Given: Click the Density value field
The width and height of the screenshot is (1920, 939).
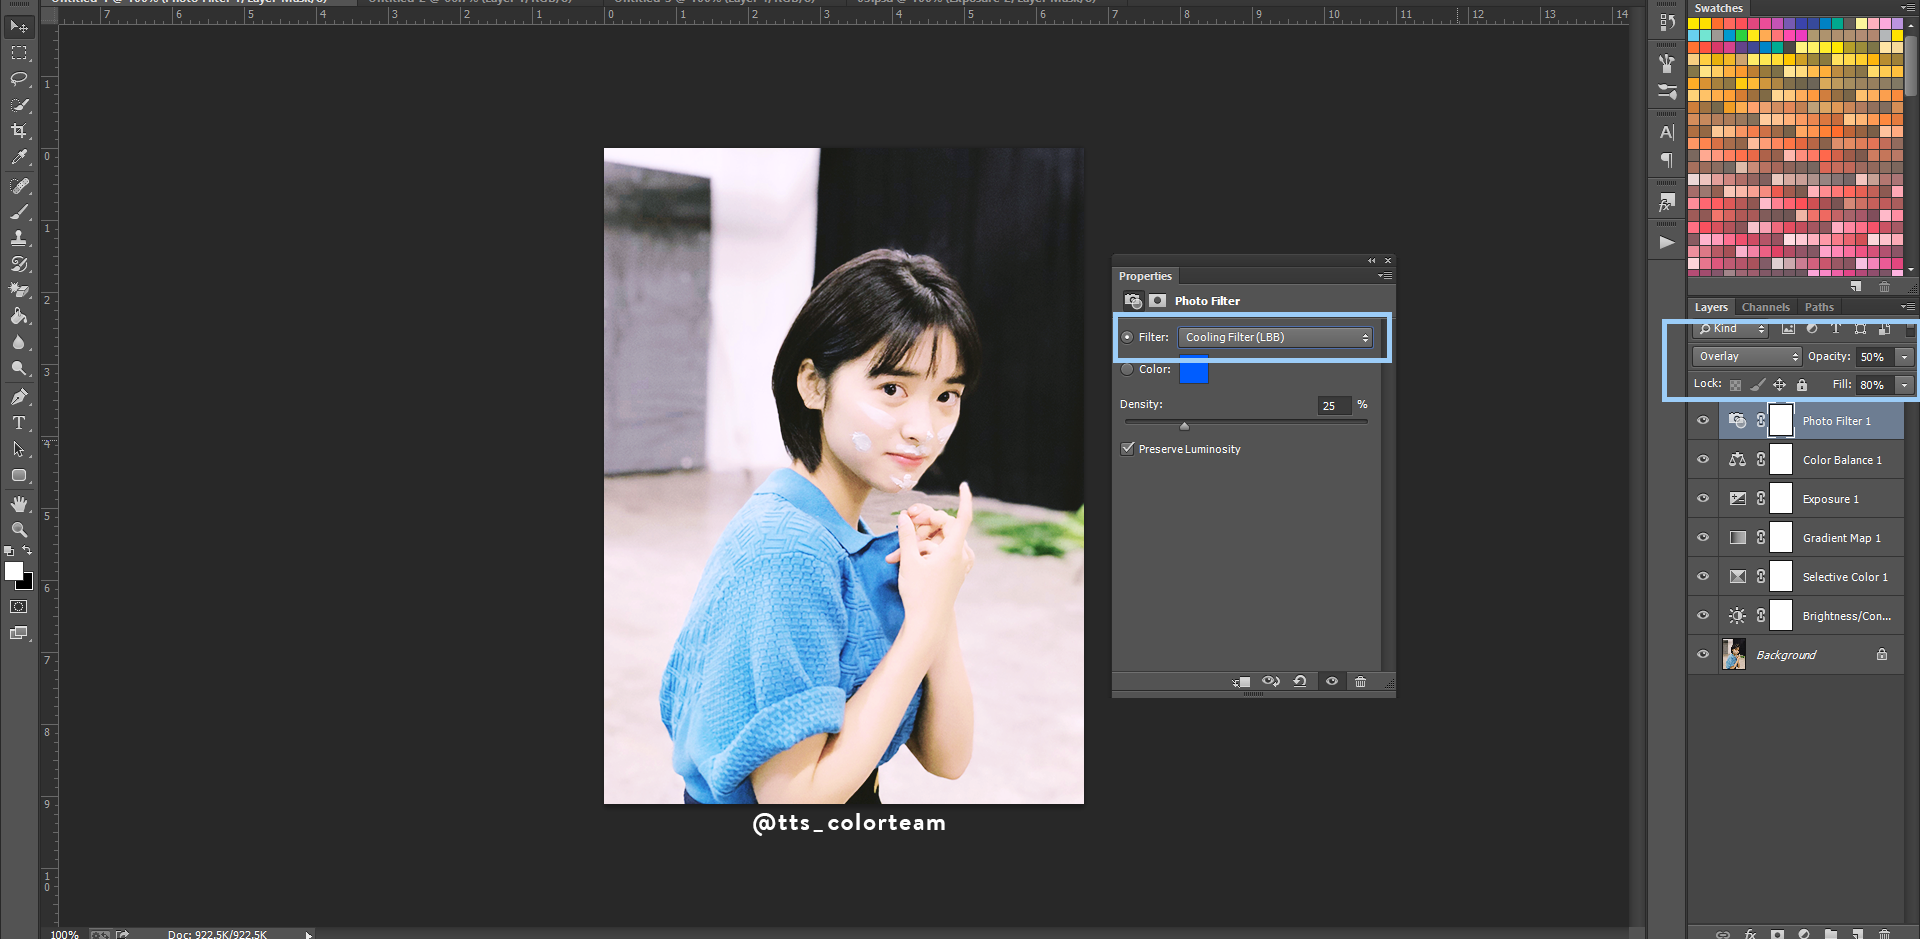Looking at the screenshot, I should (x=1334, y=405).
